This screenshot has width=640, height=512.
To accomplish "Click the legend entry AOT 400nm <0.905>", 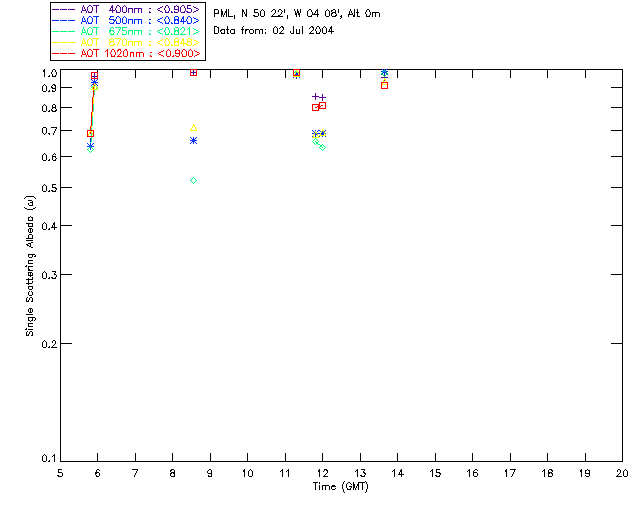I will [126, 9].
